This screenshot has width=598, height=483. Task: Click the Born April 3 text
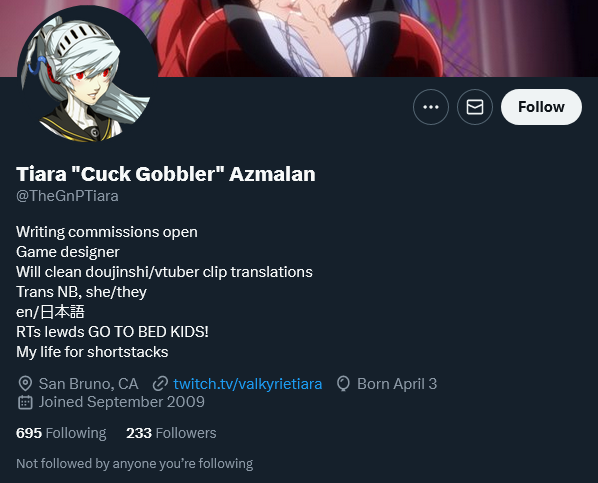coord(397,384)
